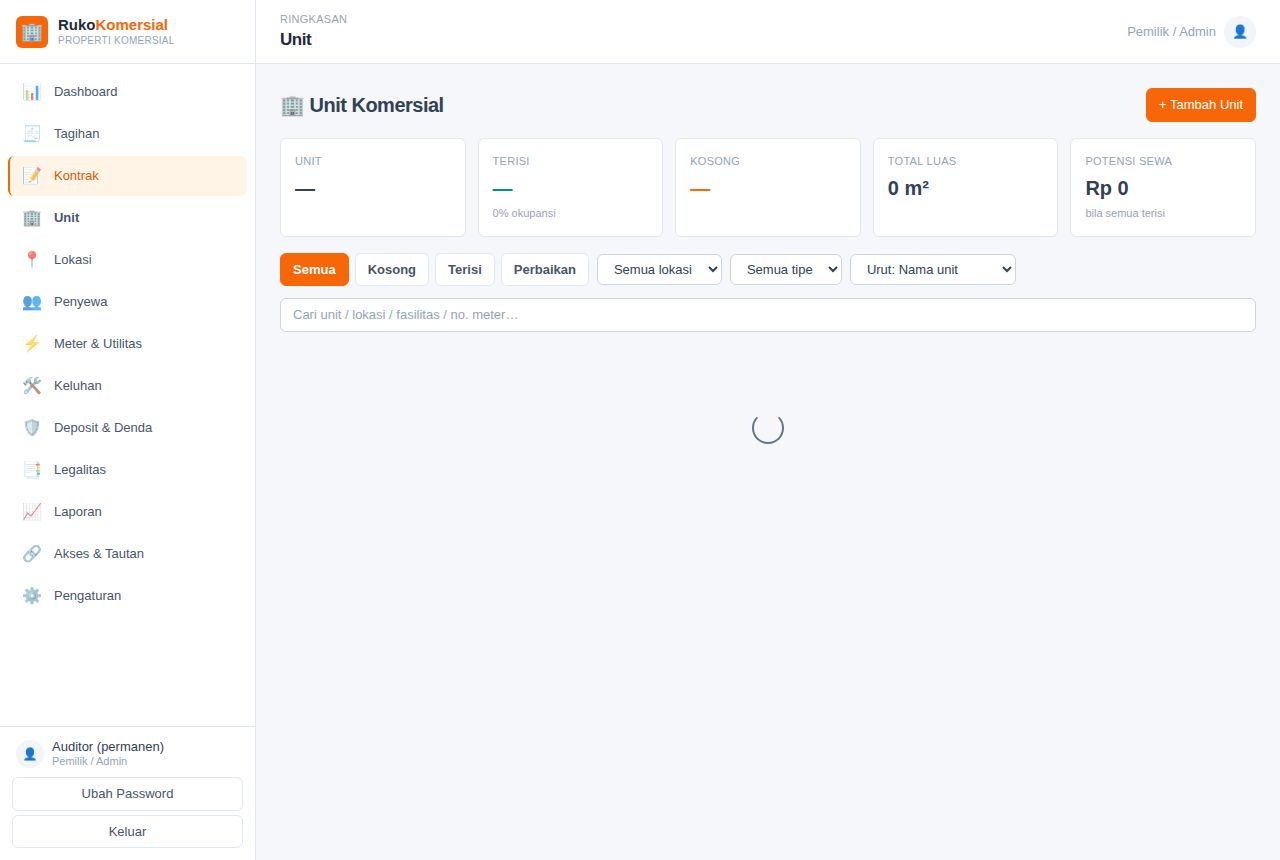Viewport: 1280px width, 860px height.
Task: Open the Semua lokasi dropdown
Action: coord(659,269)
